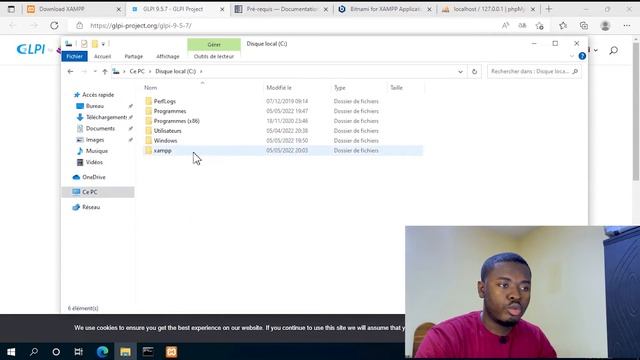
Task: Open recent locations dropdown arrow
Action: point(95,71)
